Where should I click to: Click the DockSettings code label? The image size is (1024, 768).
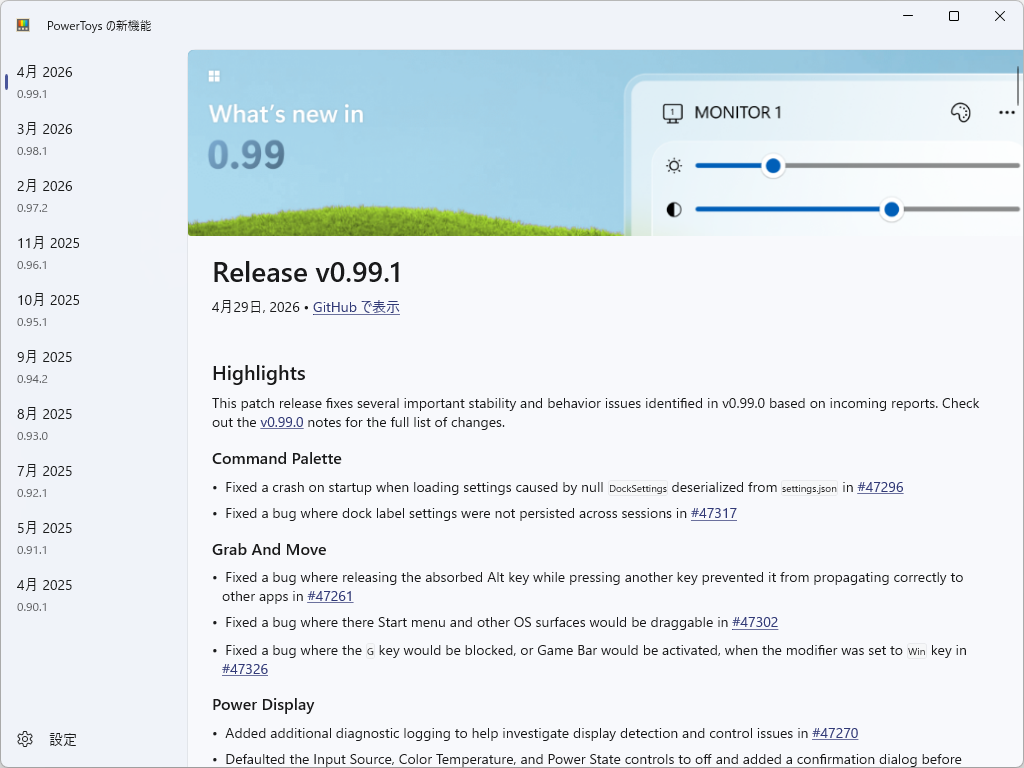638,488
